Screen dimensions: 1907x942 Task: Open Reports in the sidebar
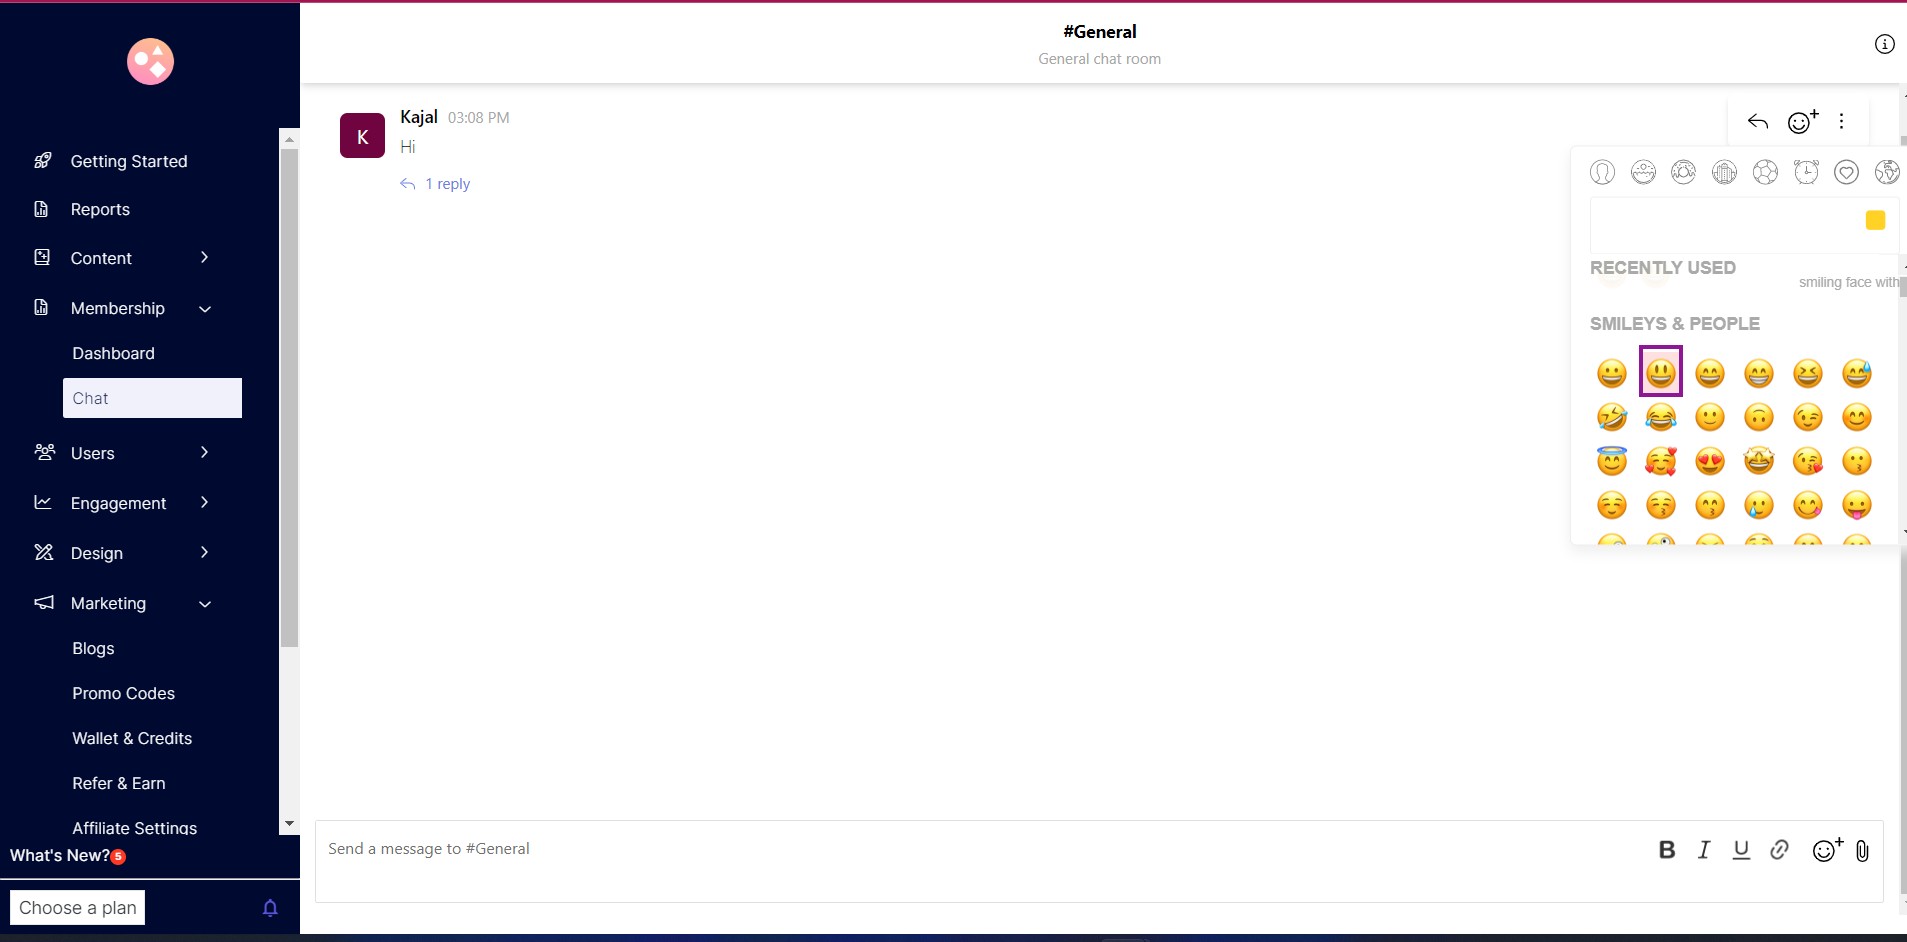click(x=100, y=209)
